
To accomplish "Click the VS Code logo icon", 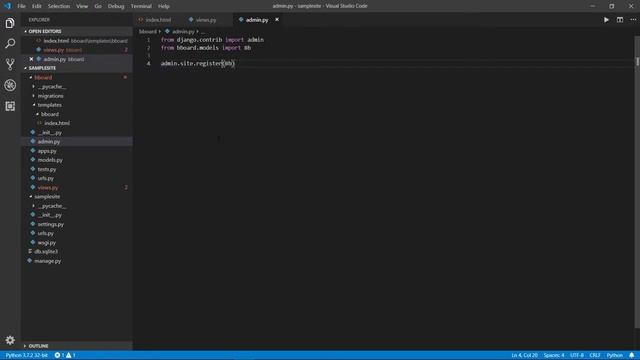I will (x=7, y=6).
